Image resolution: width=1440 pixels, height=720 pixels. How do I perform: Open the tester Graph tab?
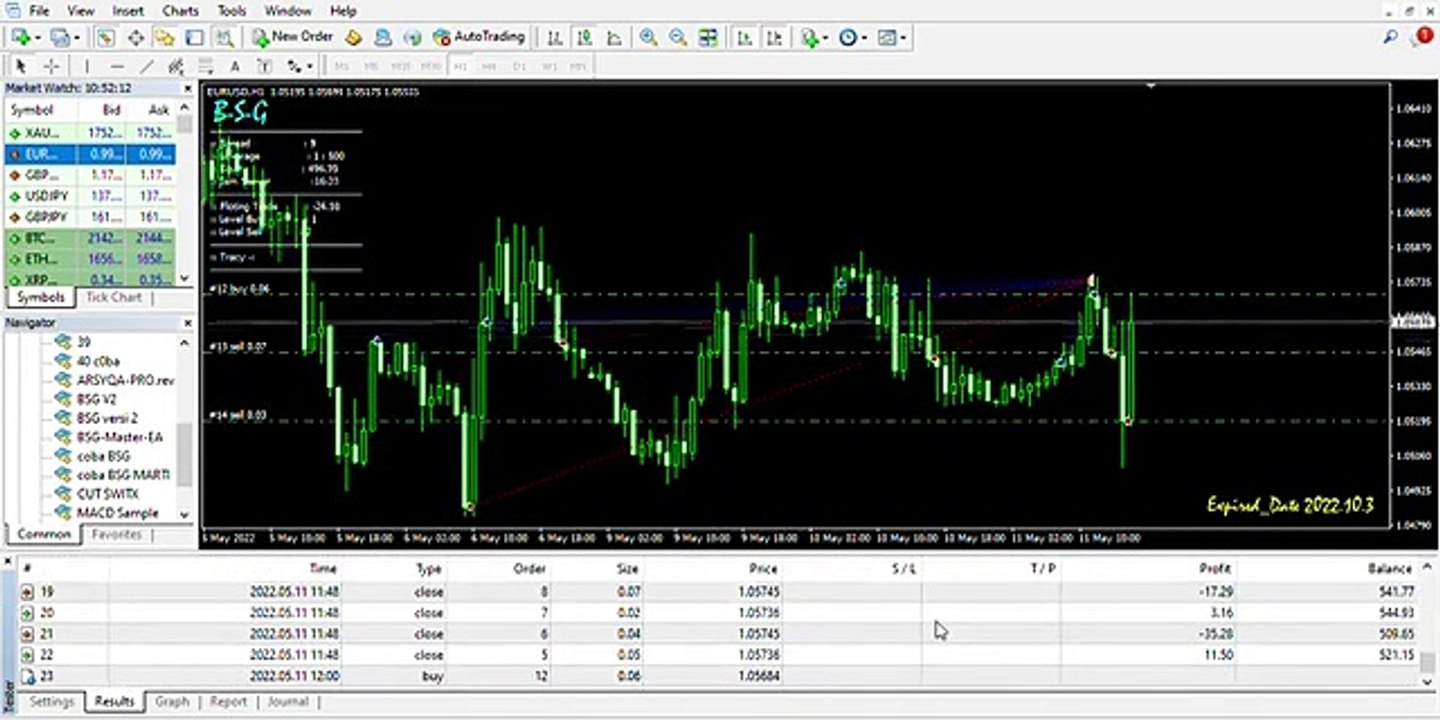172,701
